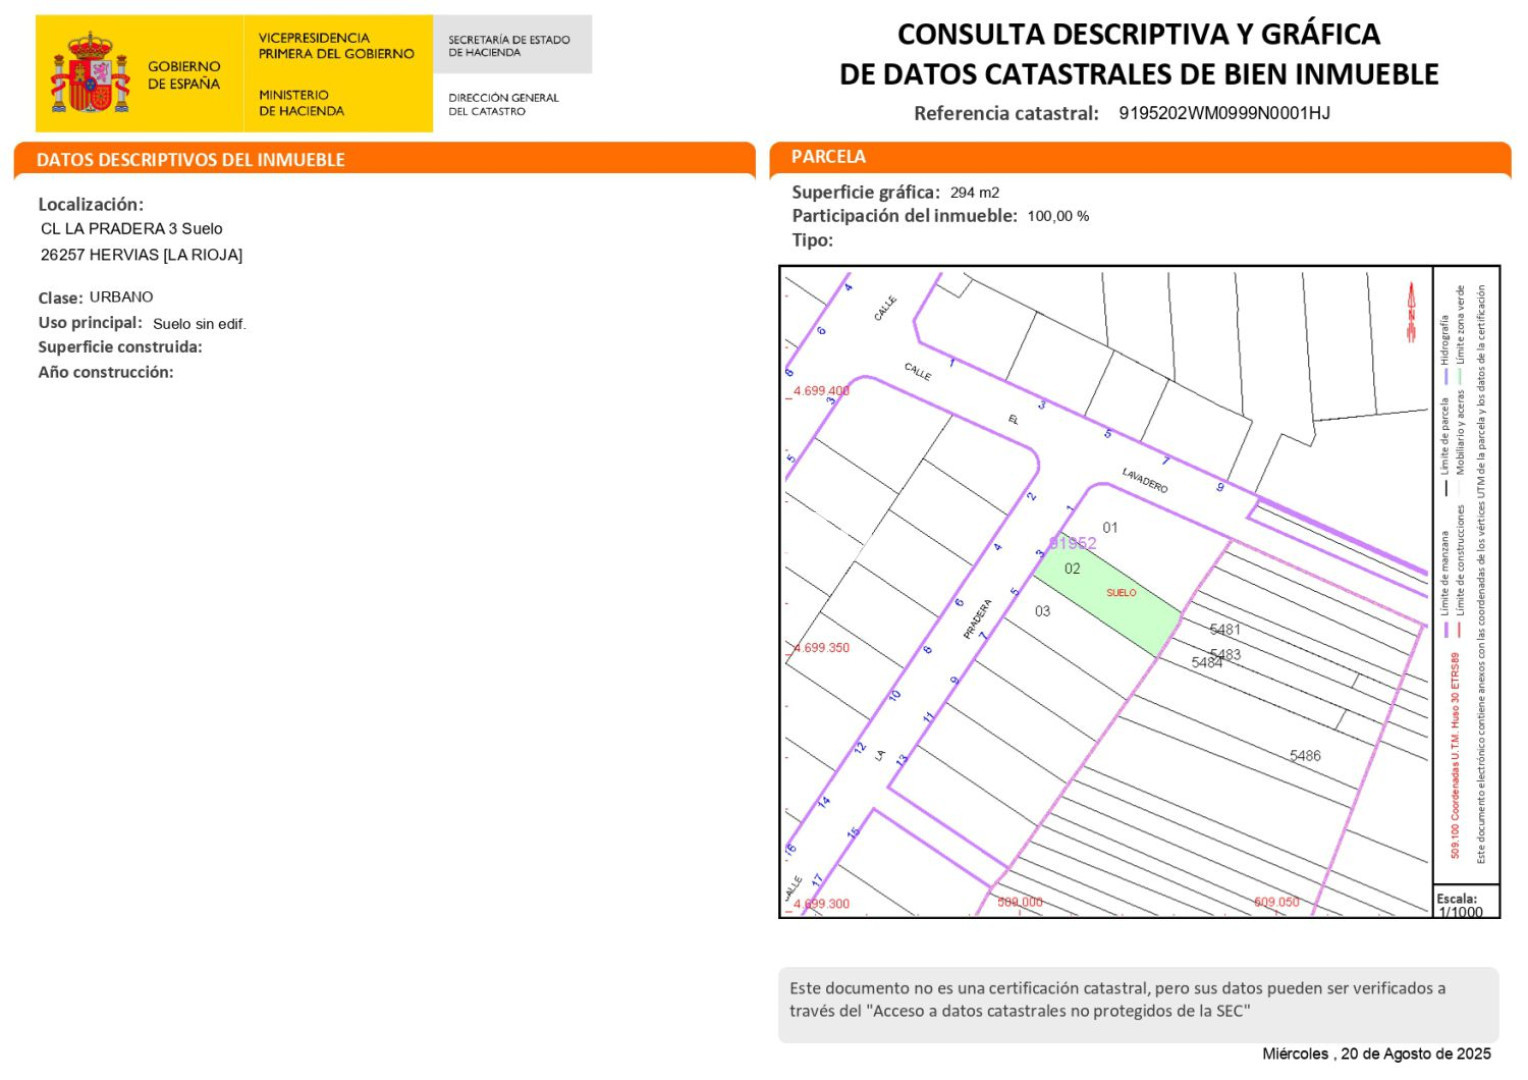Select the green highlighted parcel 02
This screenshot has height=1080, width=1528.
pyautogui.click(x=1100, y=595)
